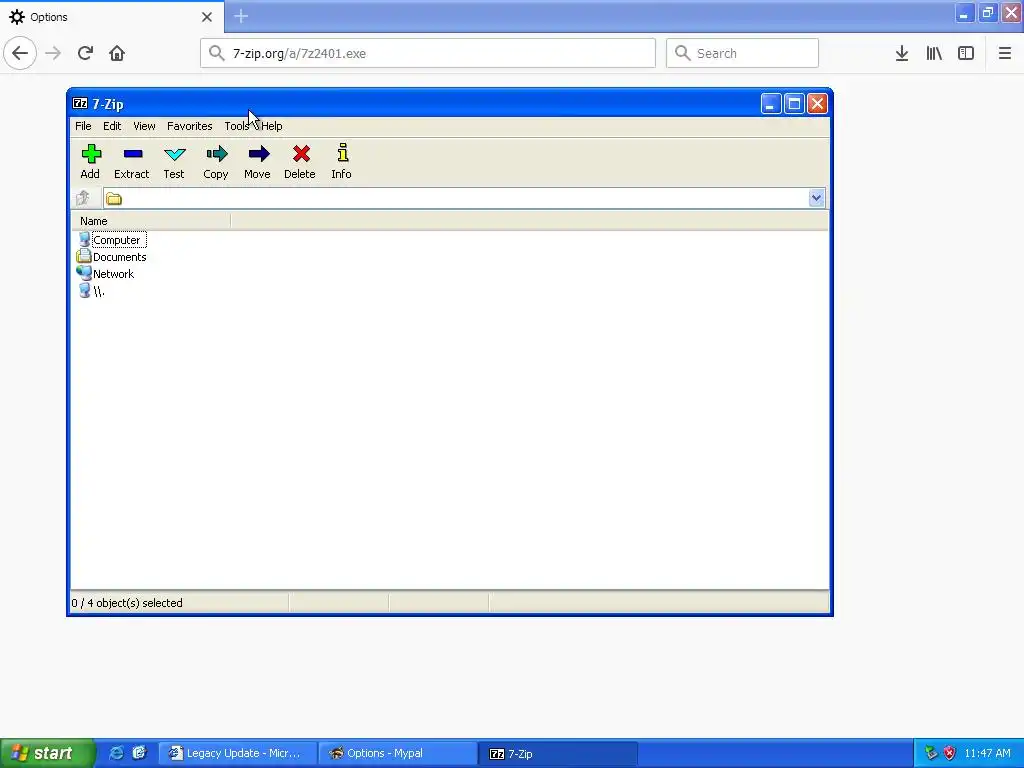Image resolution: width=1024 pixels, height=768 pixels.
Task: Open the Edit menu in 7-Zip
Action: point(112,126)
